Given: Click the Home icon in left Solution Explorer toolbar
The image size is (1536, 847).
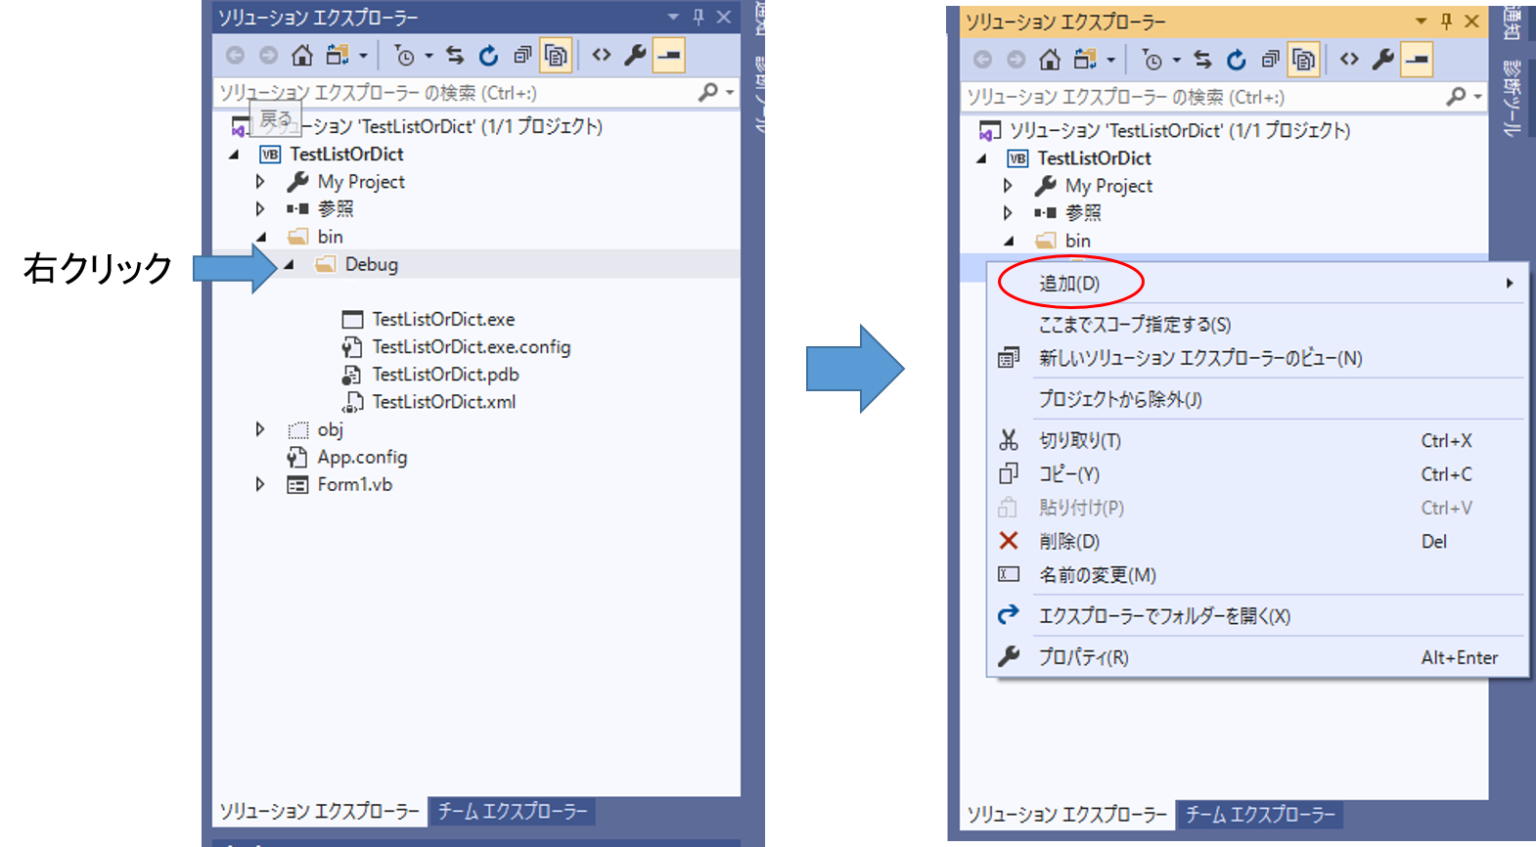Looking at the screenshot, I should coord(301,56).
